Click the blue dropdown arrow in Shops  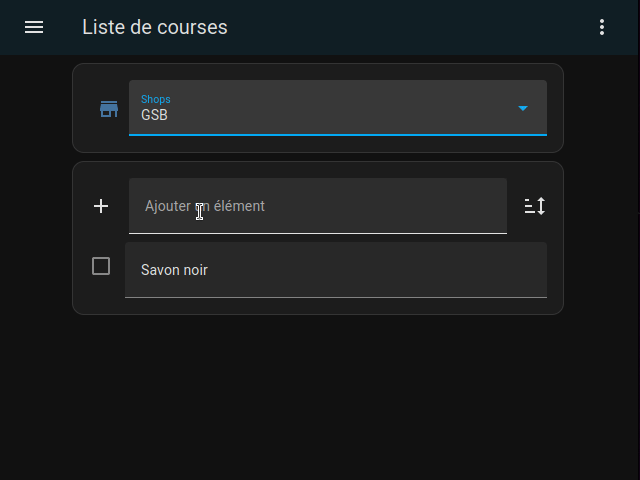(523, 108)
